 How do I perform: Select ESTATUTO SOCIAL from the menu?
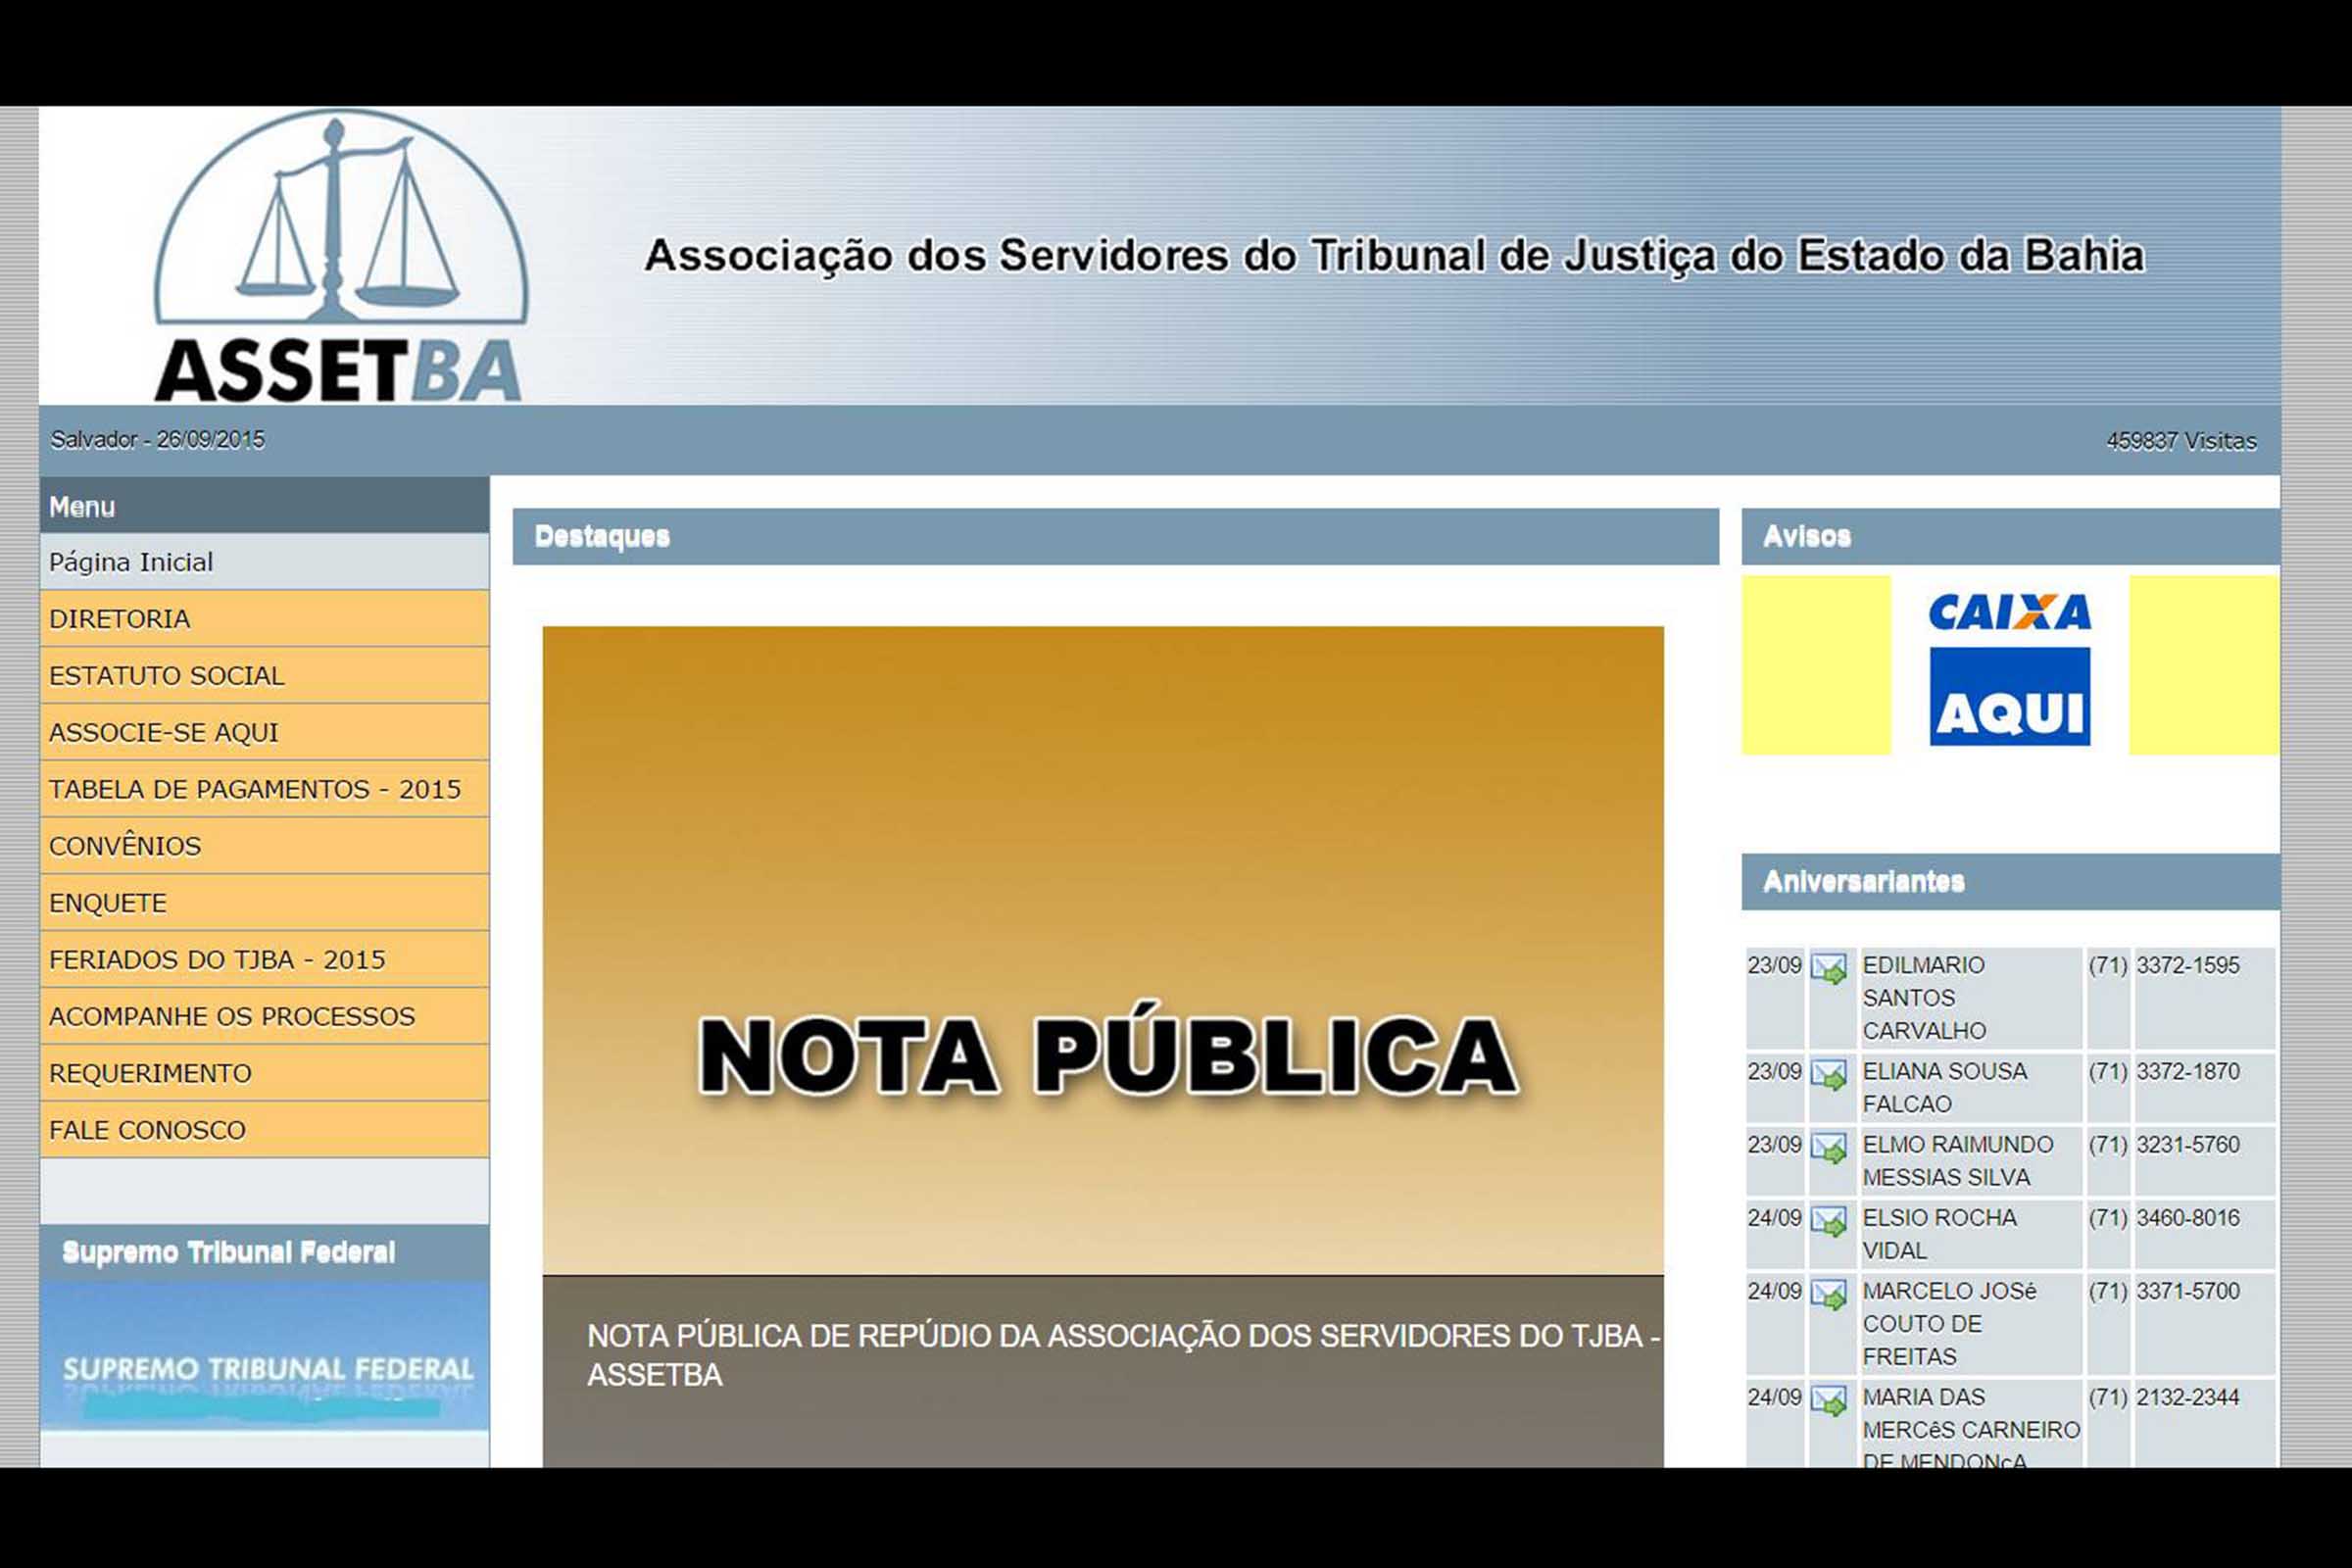pos(166,676)
